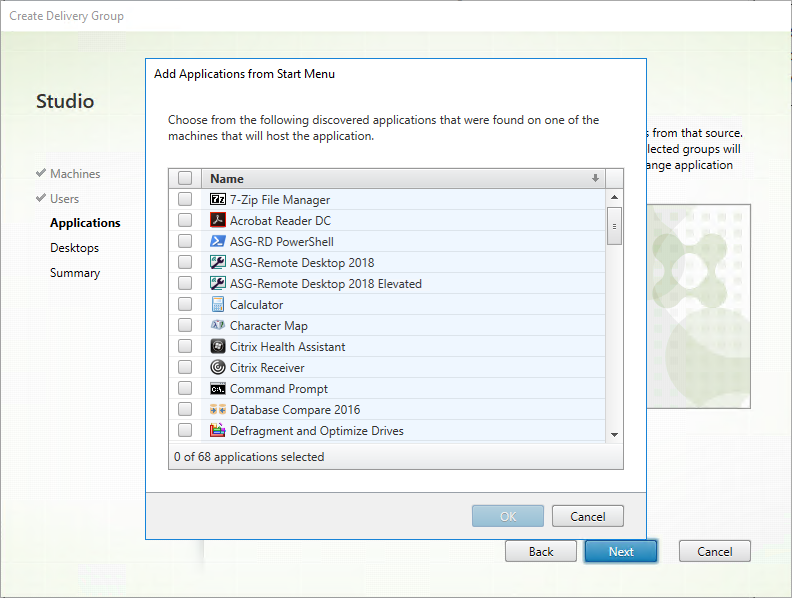Click the Database Compare 2016 icon
The image size is (792, 598).
(x=218, y=410)
